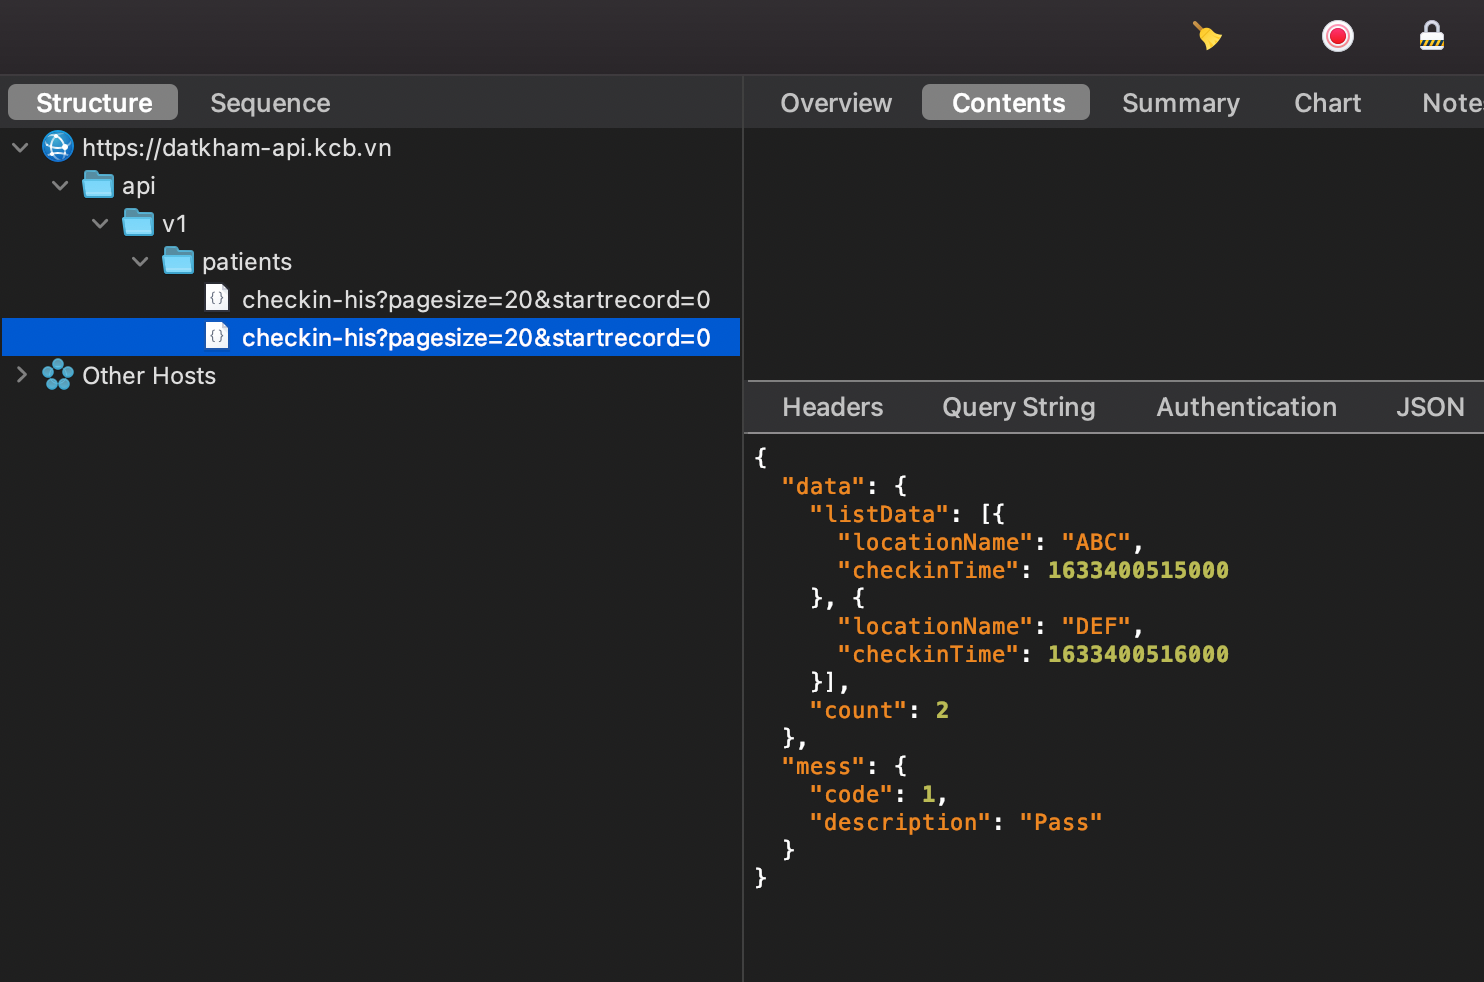1484x982 pixels.
Task: Show the request Headers tab
Action: click(833, 407)
